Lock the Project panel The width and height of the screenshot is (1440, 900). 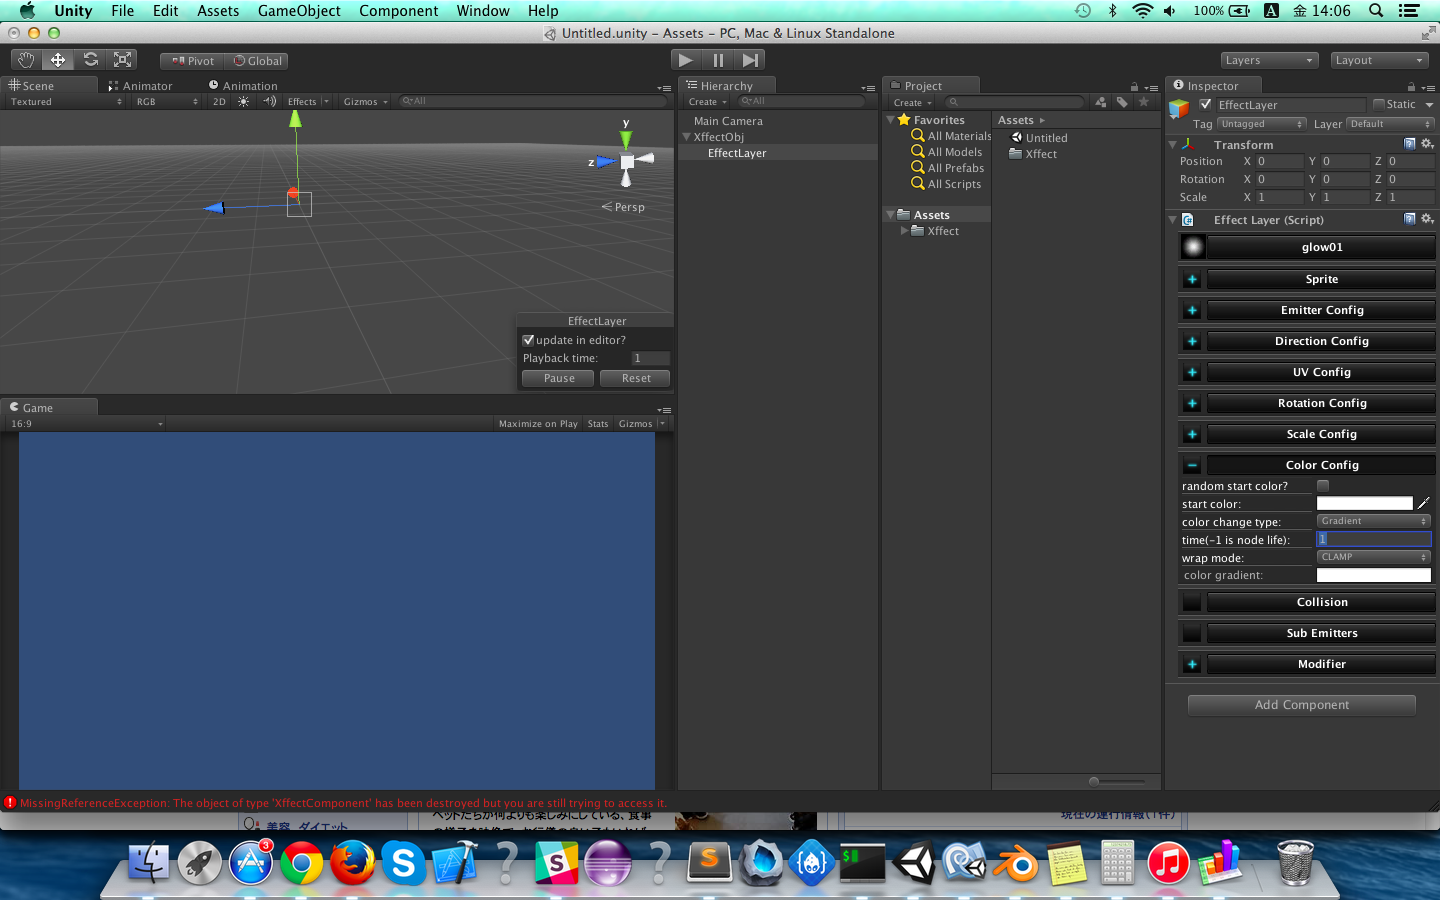pyautogui.click(x=1134, y=87)
